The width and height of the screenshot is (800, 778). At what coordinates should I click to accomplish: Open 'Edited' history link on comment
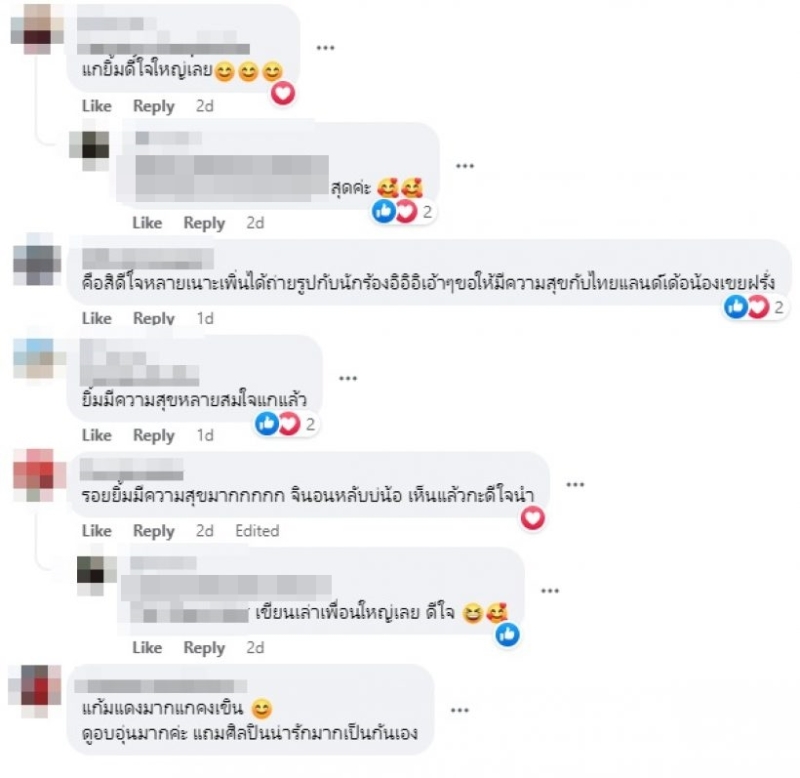[x=257, y=531]
